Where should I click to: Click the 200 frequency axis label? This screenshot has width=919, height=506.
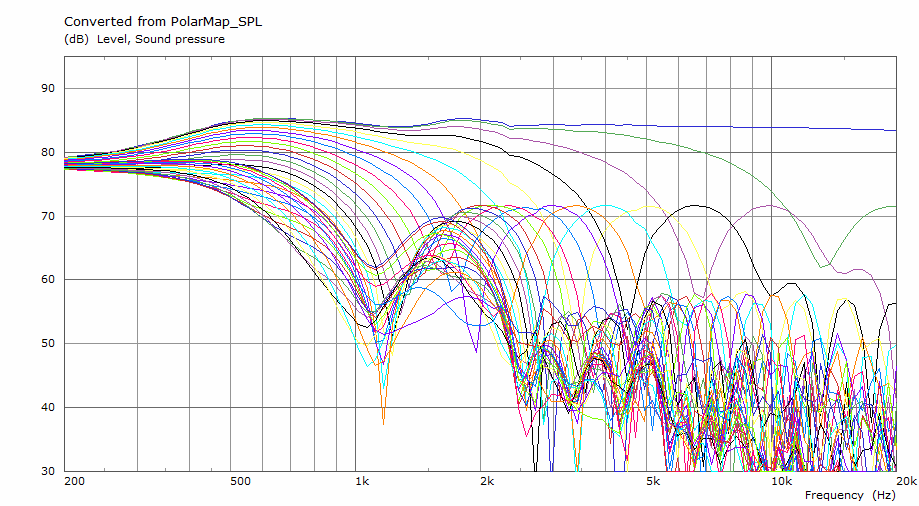click(74, 481)
